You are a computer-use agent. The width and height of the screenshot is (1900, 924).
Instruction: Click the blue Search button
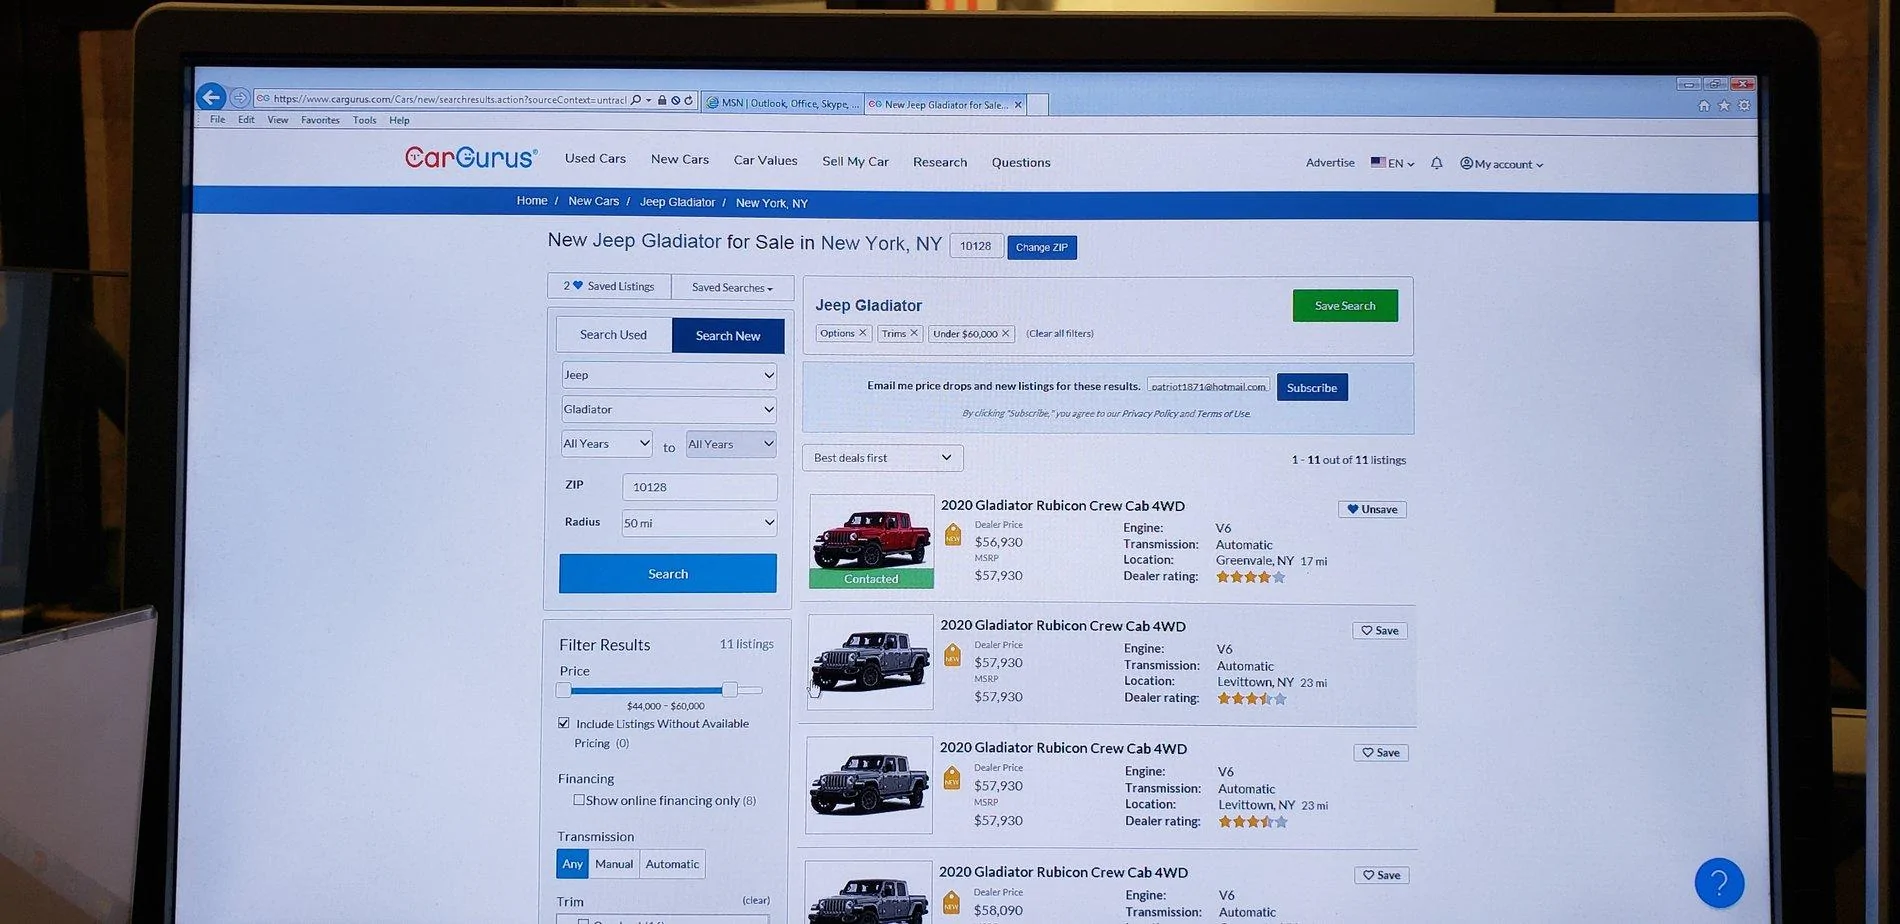(x=668, y=574)
